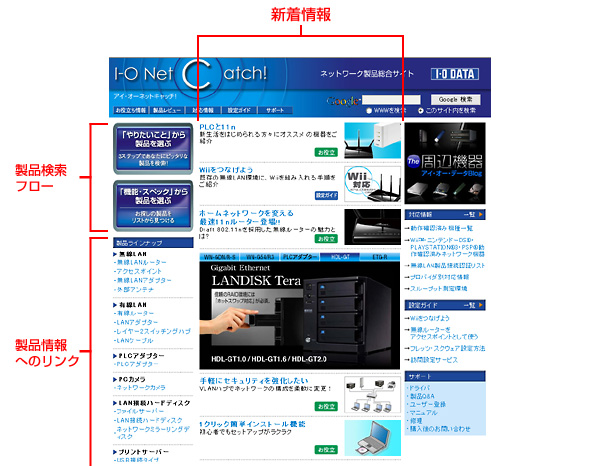The height and width of the screenshot is (466, 600).
Task: Click the I-O Net Catch! site logo
Action: click(191, 74)
